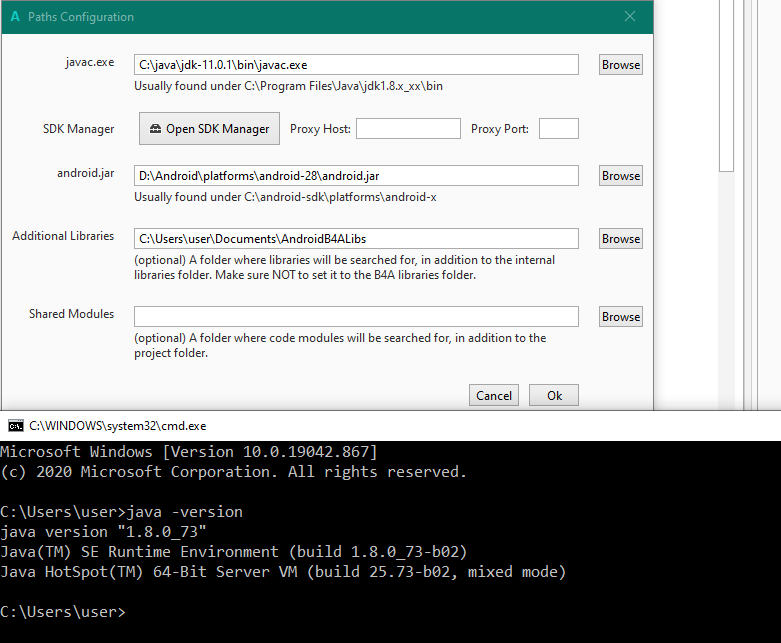Focus the android.jar path field
781x643 pixels.
tap(356, 176)
